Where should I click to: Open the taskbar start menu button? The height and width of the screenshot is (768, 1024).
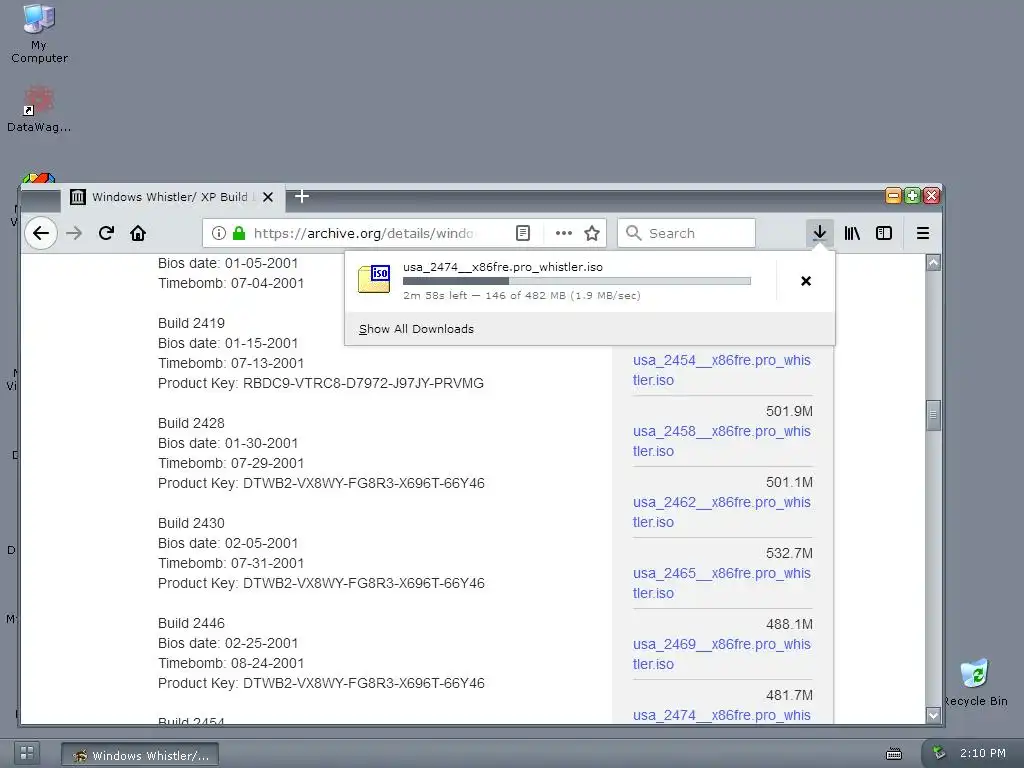27,752
